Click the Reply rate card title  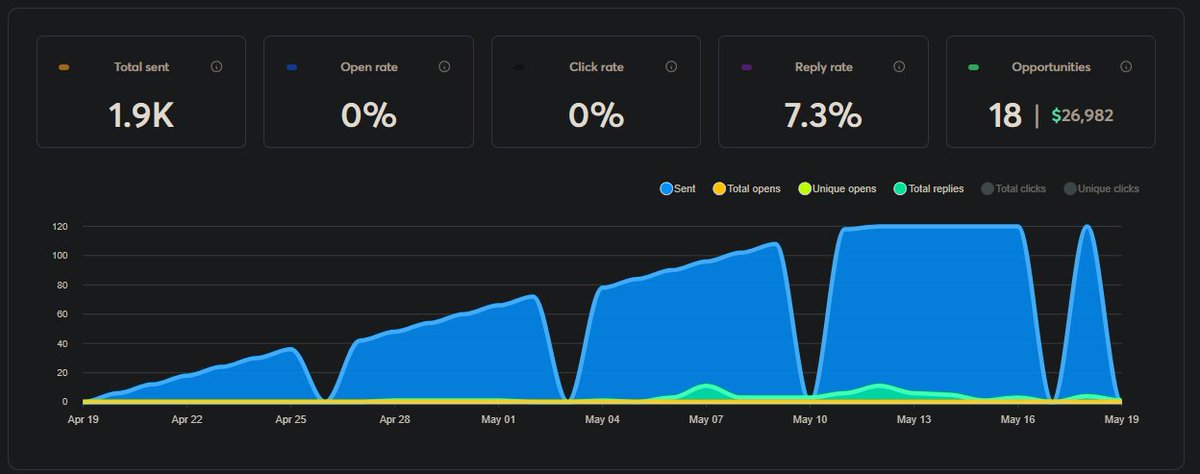(x=823, y=67)
